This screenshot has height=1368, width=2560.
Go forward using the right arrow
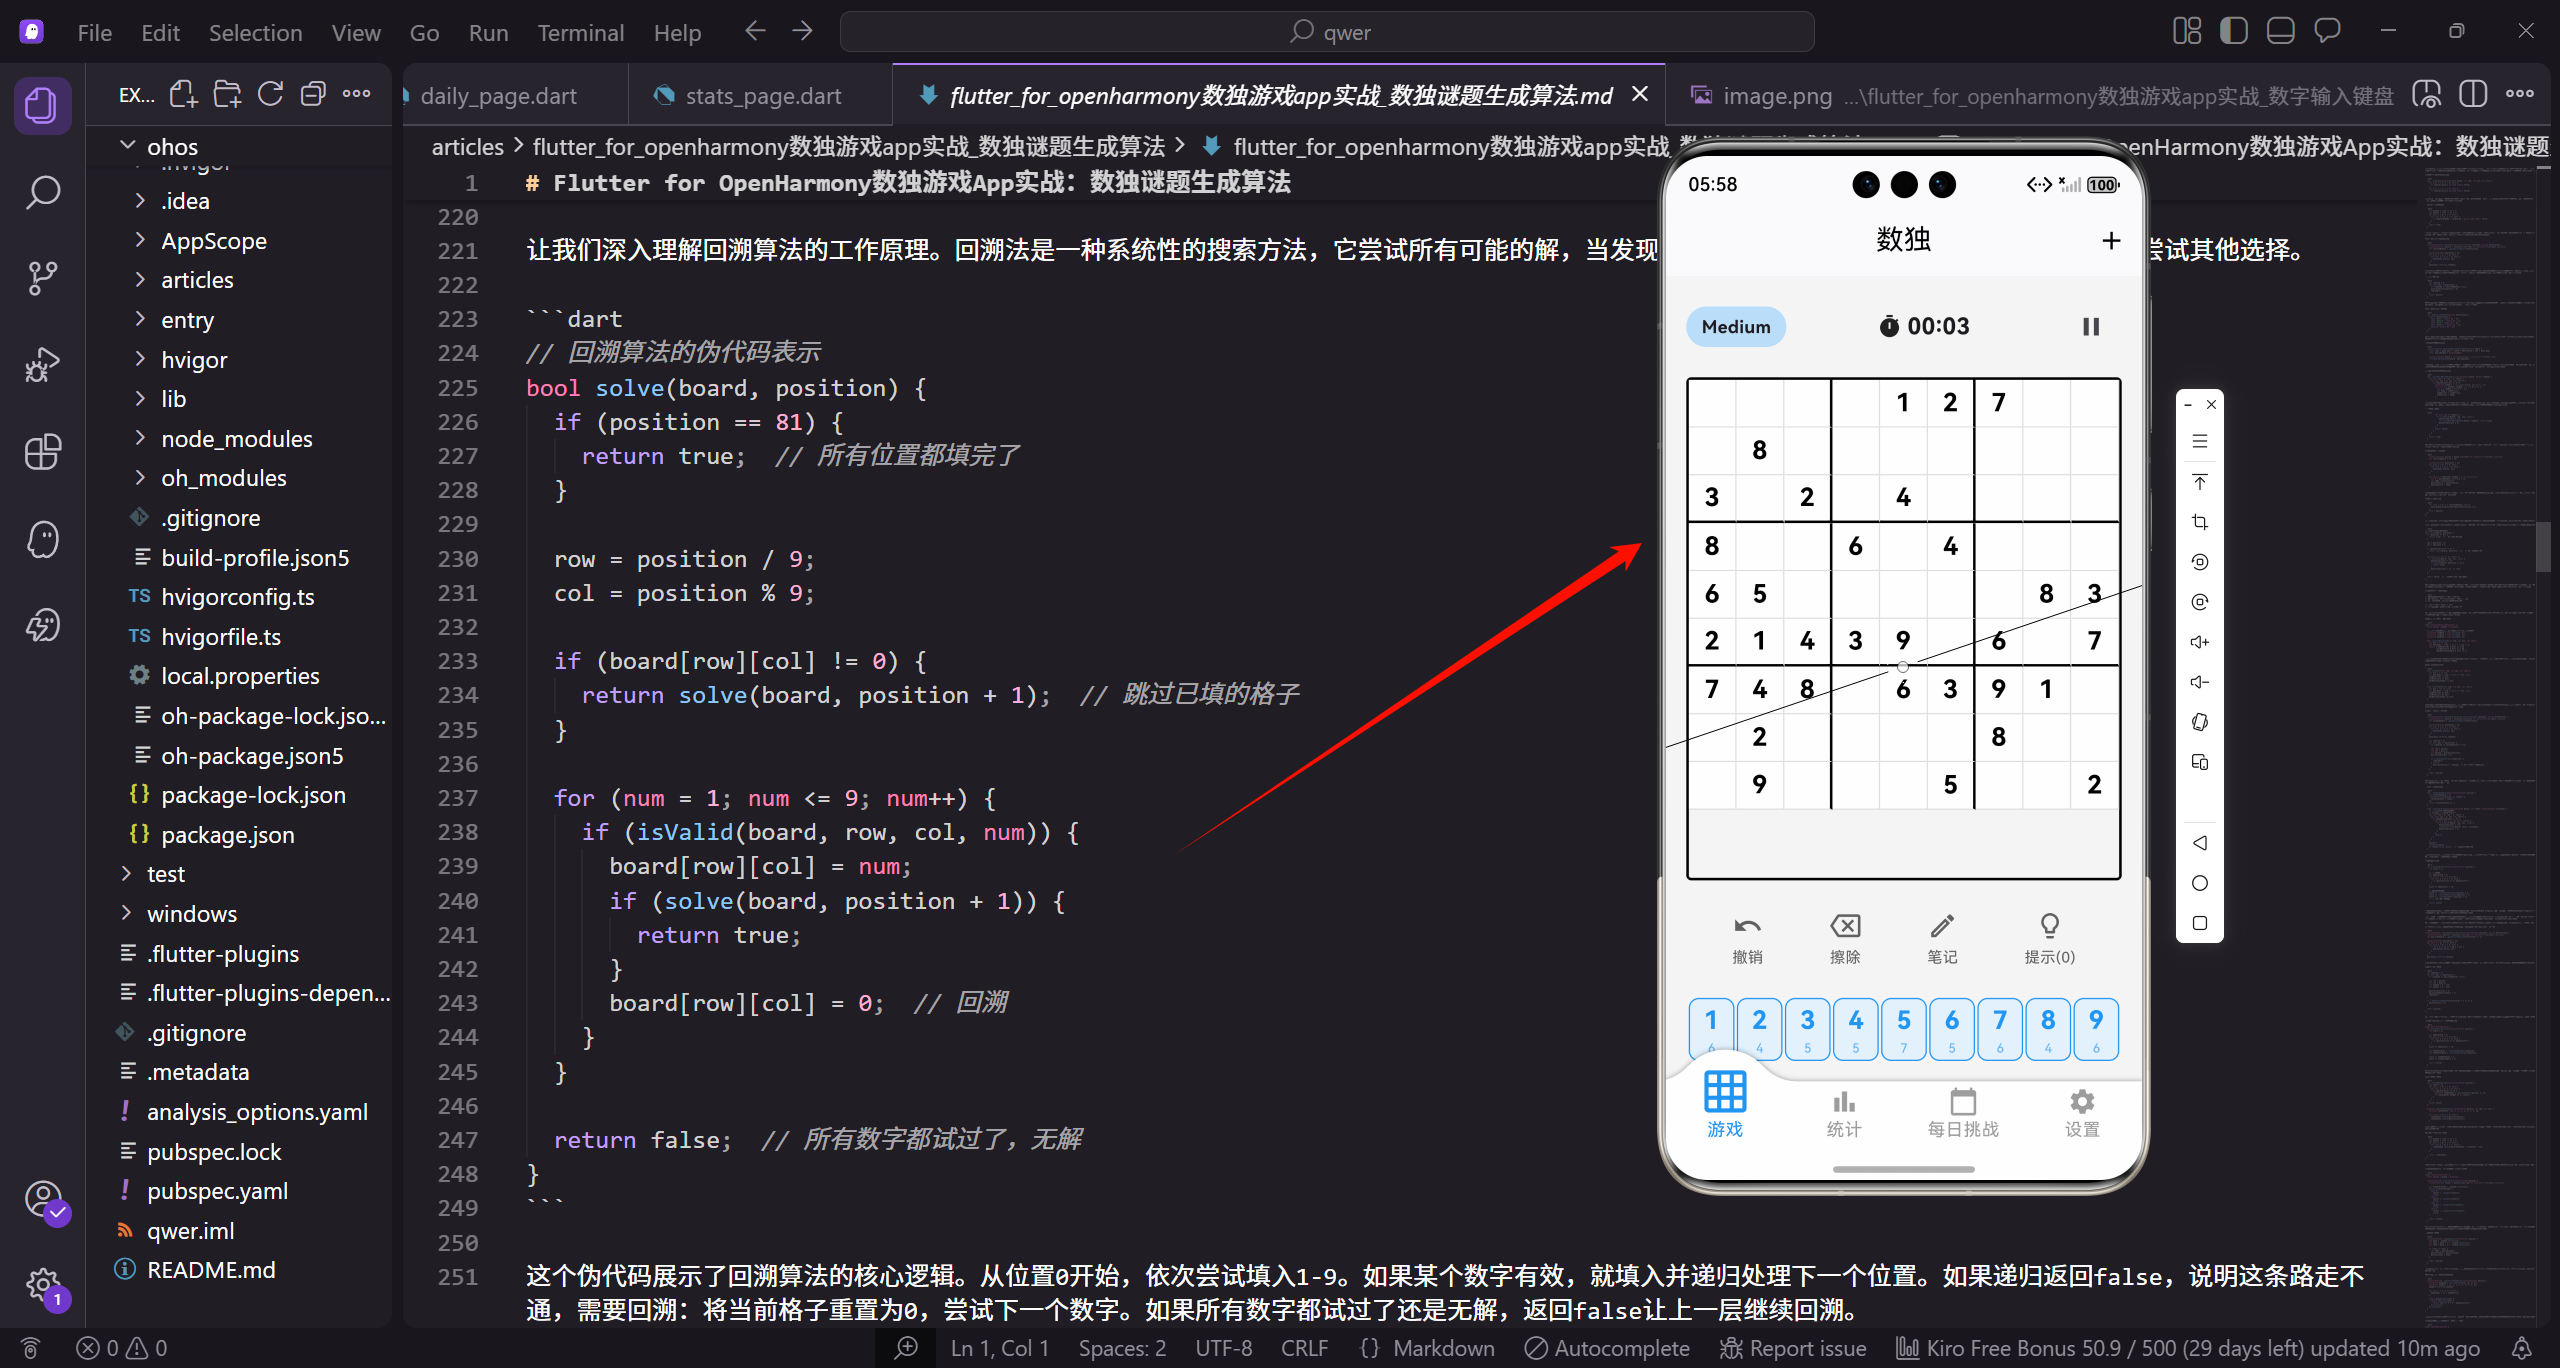pos(803,32)
